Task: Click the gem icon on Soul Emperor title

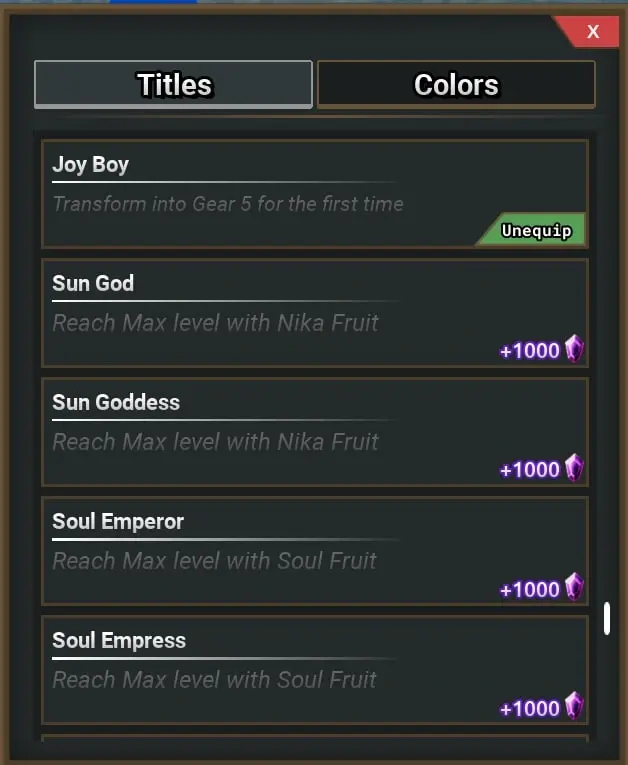Action: pyautogui.click(x=574, y=587)
